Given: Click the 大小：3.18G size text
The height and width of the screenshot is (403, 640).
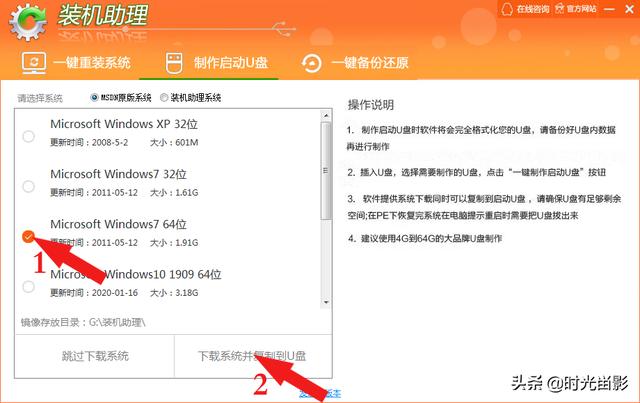Looking at the screenshot, I should coord(174,293).
